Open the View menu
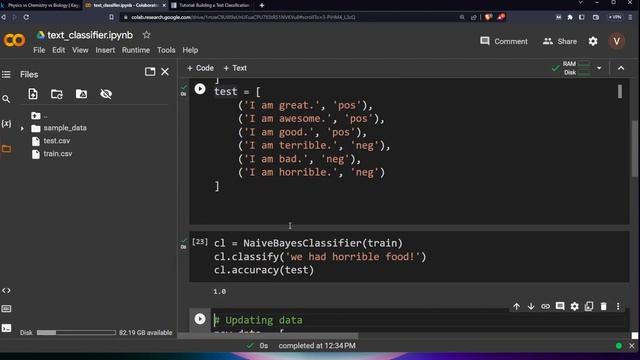The image size is (640, 360). point(80,50)
